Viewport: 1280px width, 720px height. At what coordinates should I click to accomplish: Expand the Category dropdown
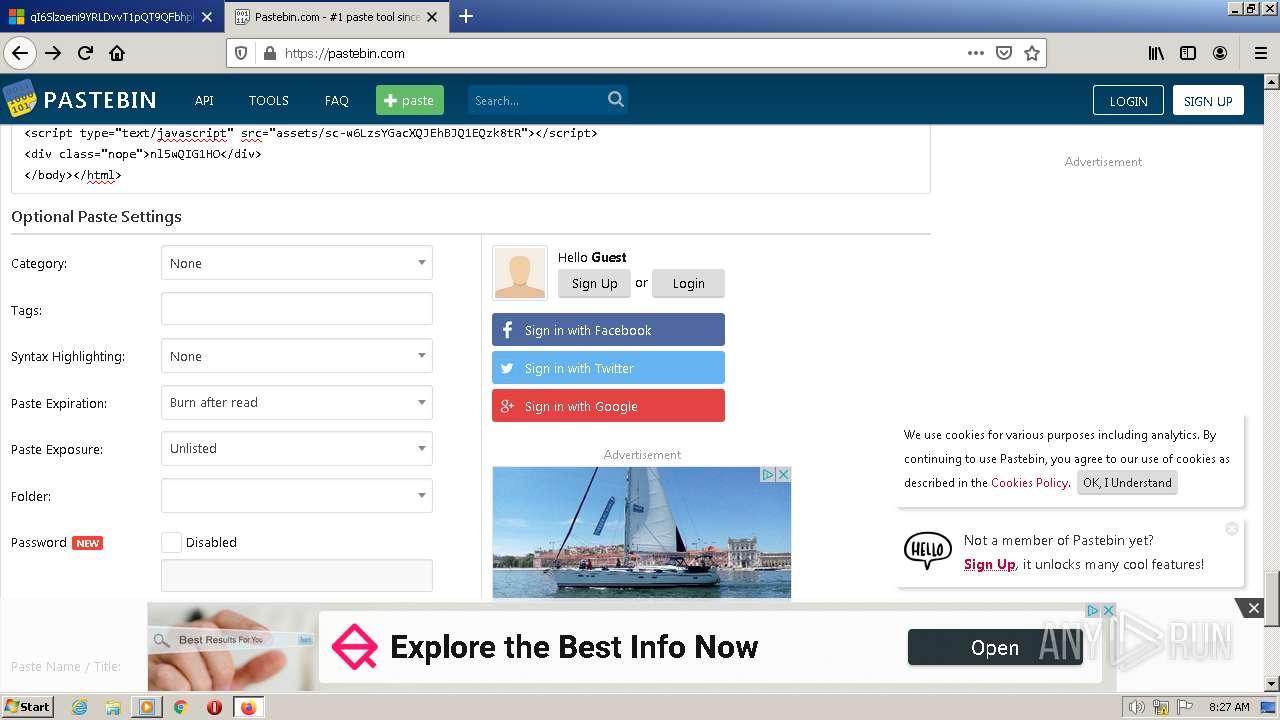[x=297, y=263]
